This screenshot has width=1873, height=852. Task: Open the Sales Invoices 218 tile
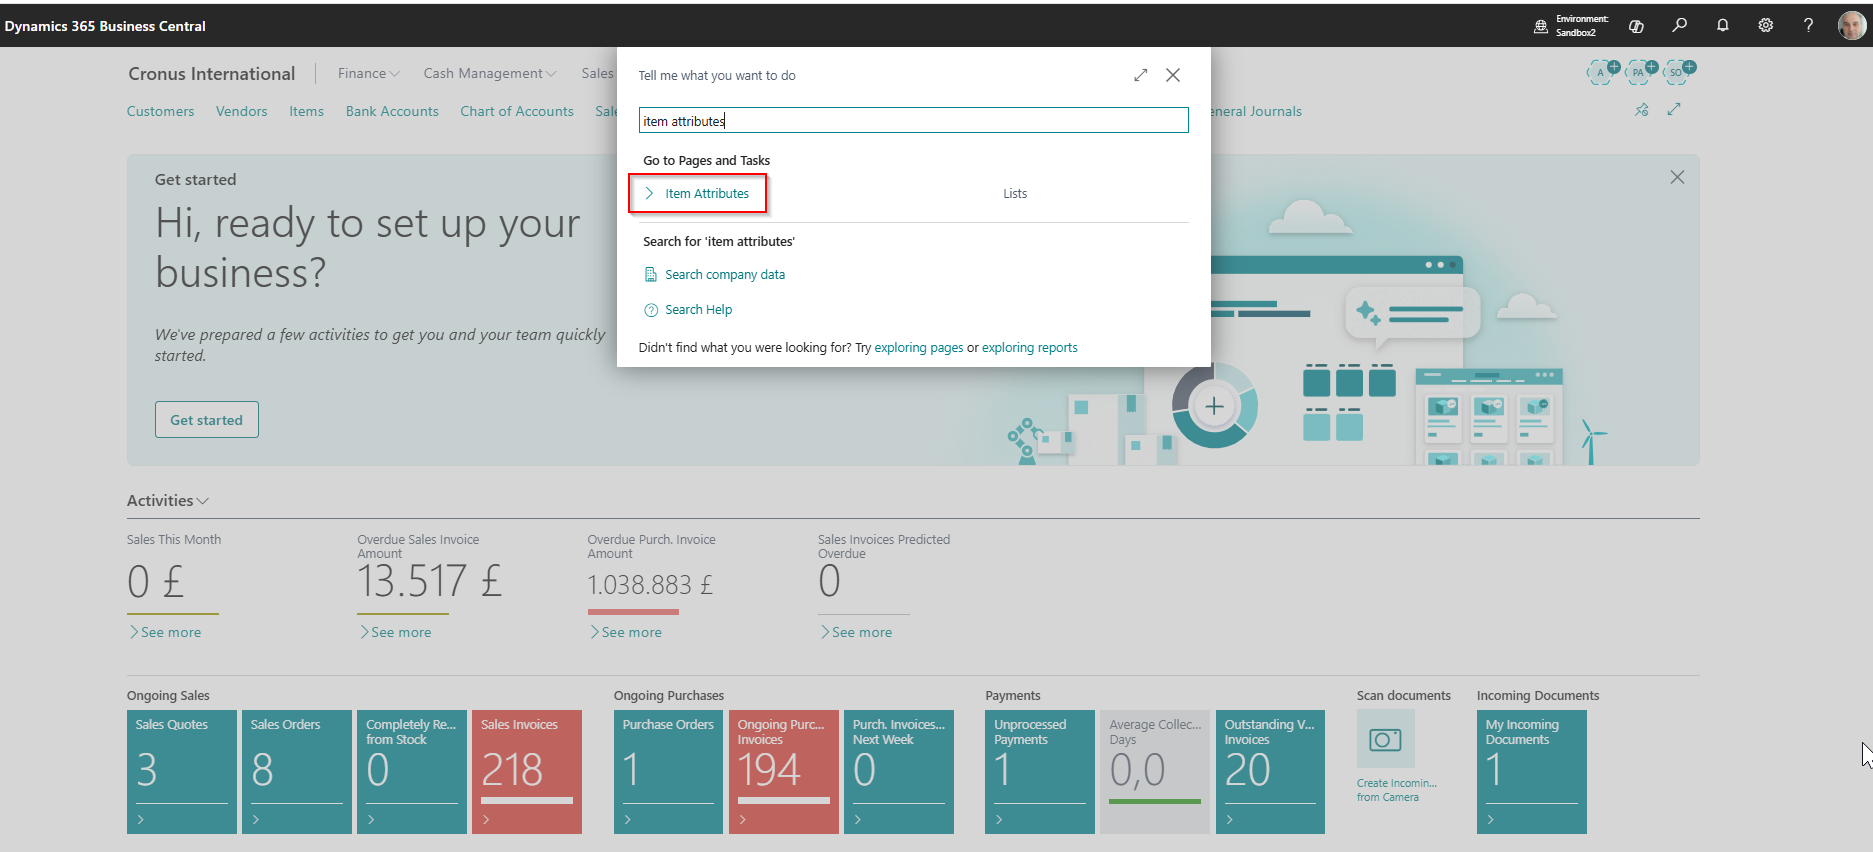[x=526, y=770]
